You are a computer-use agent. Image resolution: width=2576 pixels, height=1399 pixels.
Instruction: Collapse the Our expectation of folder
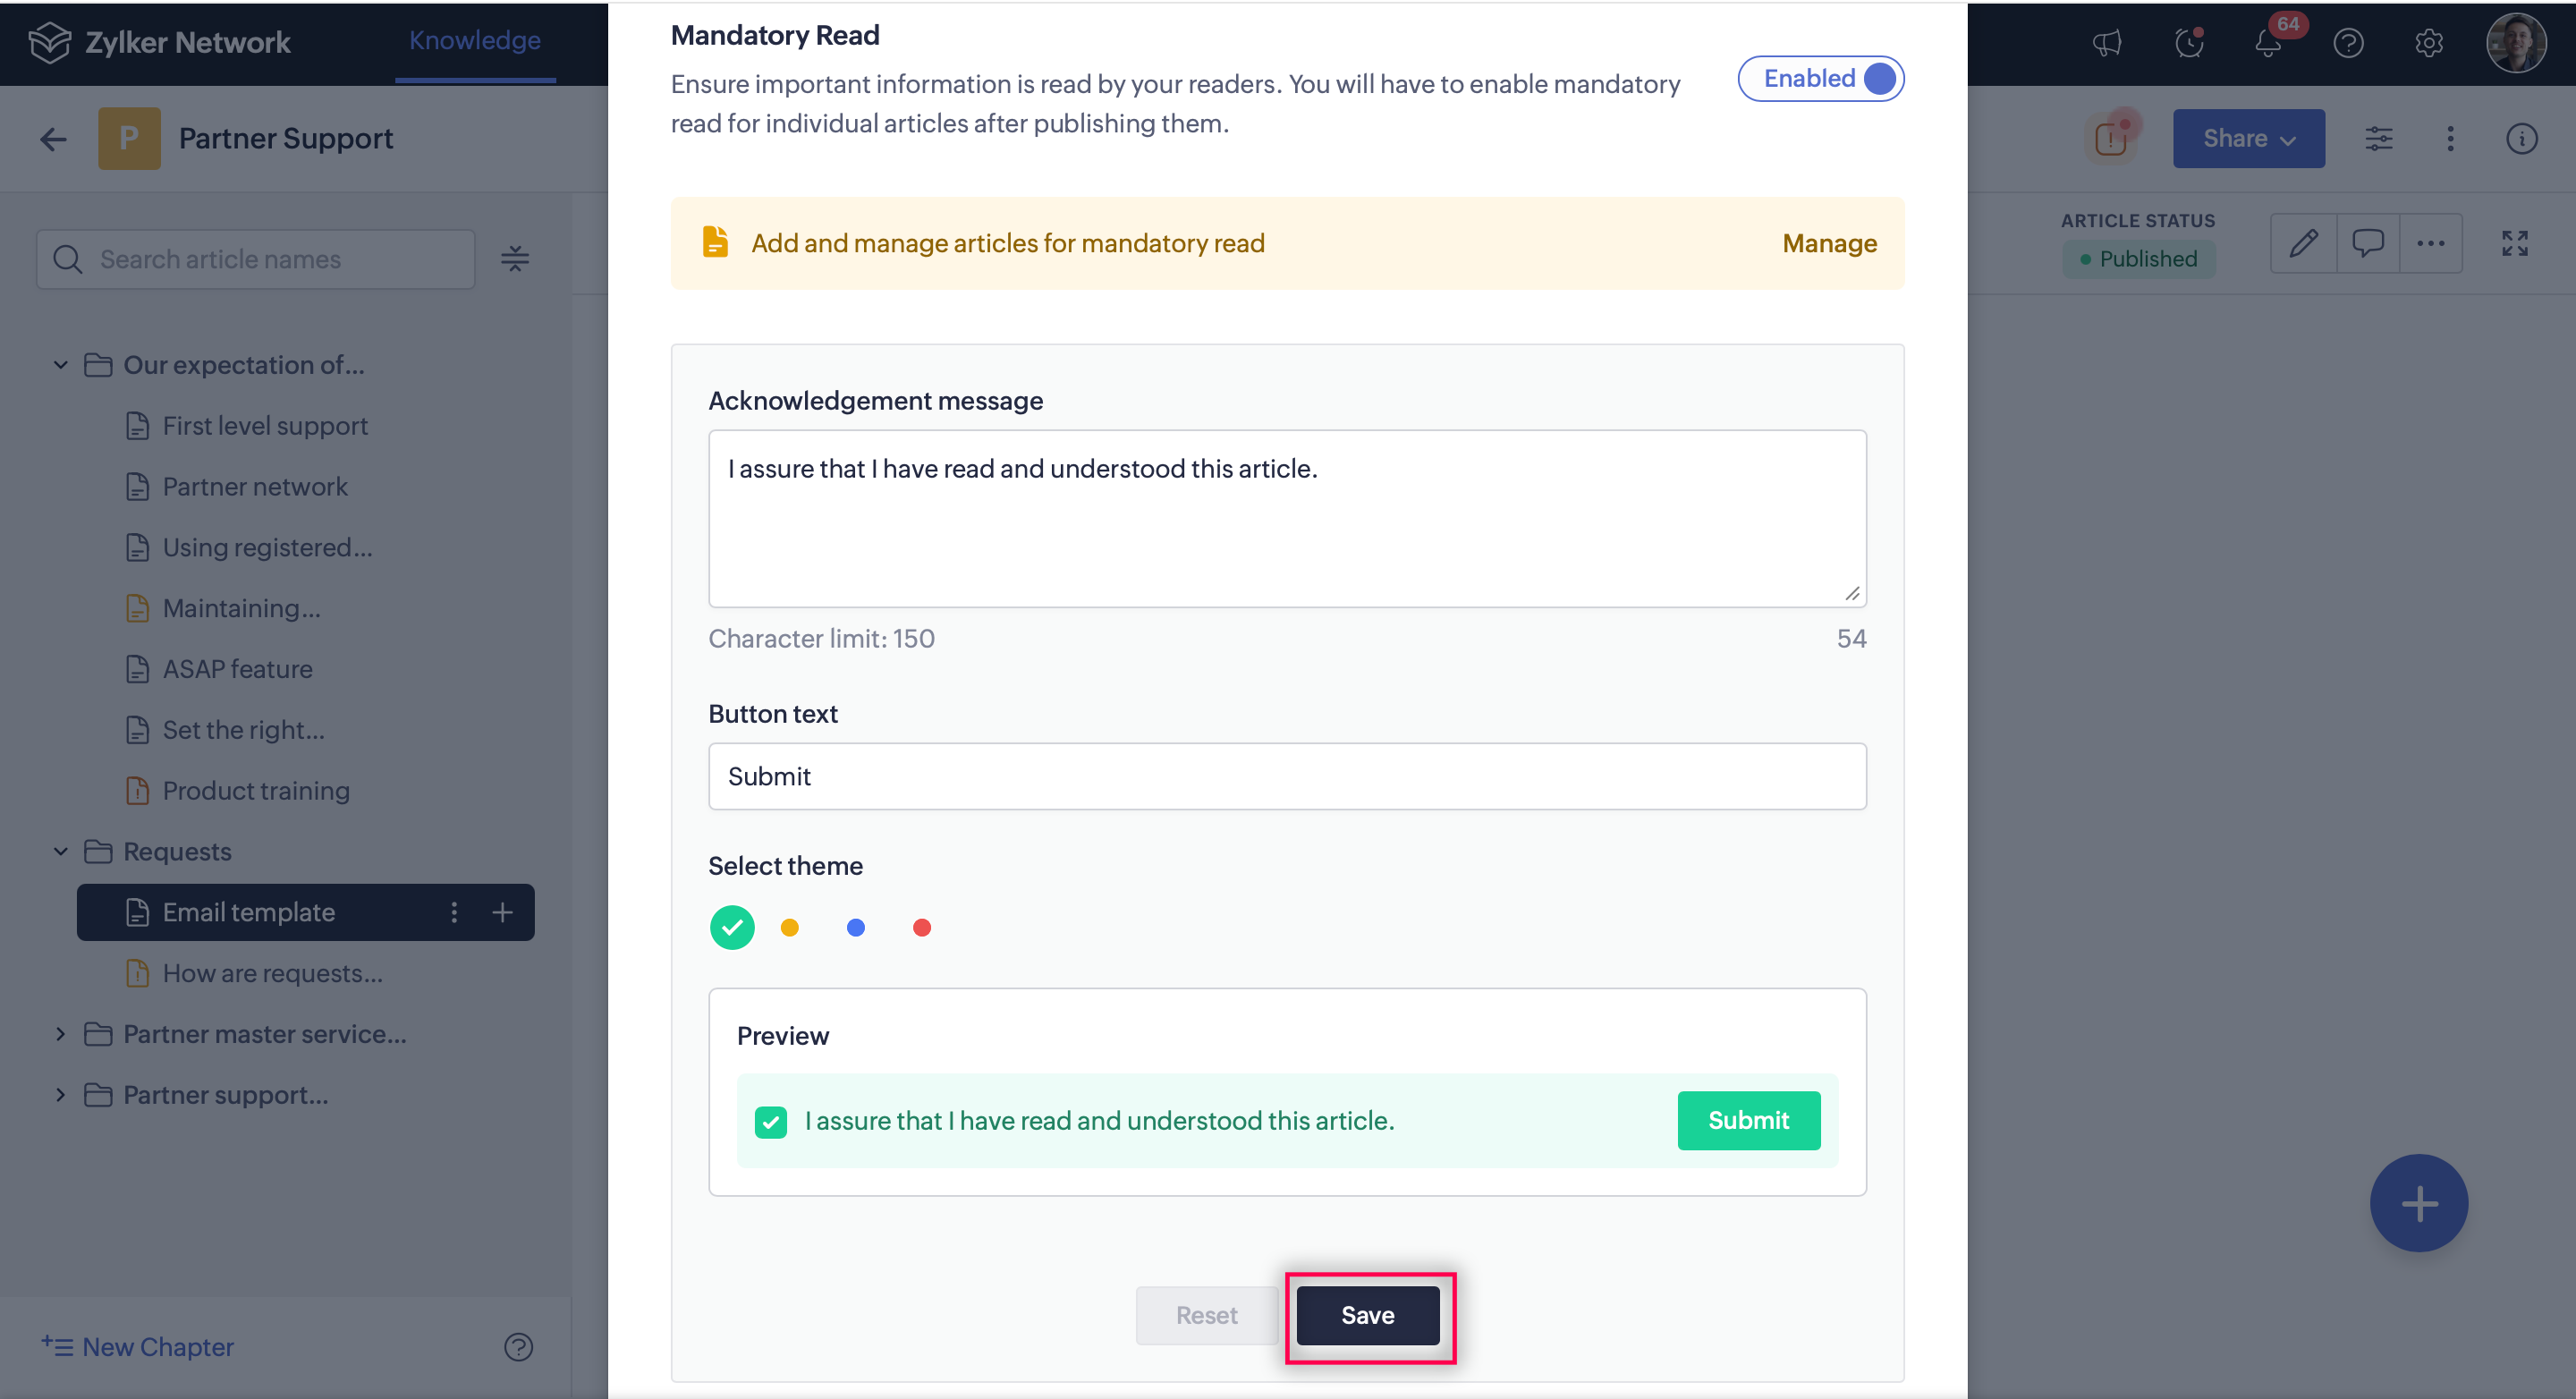(x=60, y=365)
